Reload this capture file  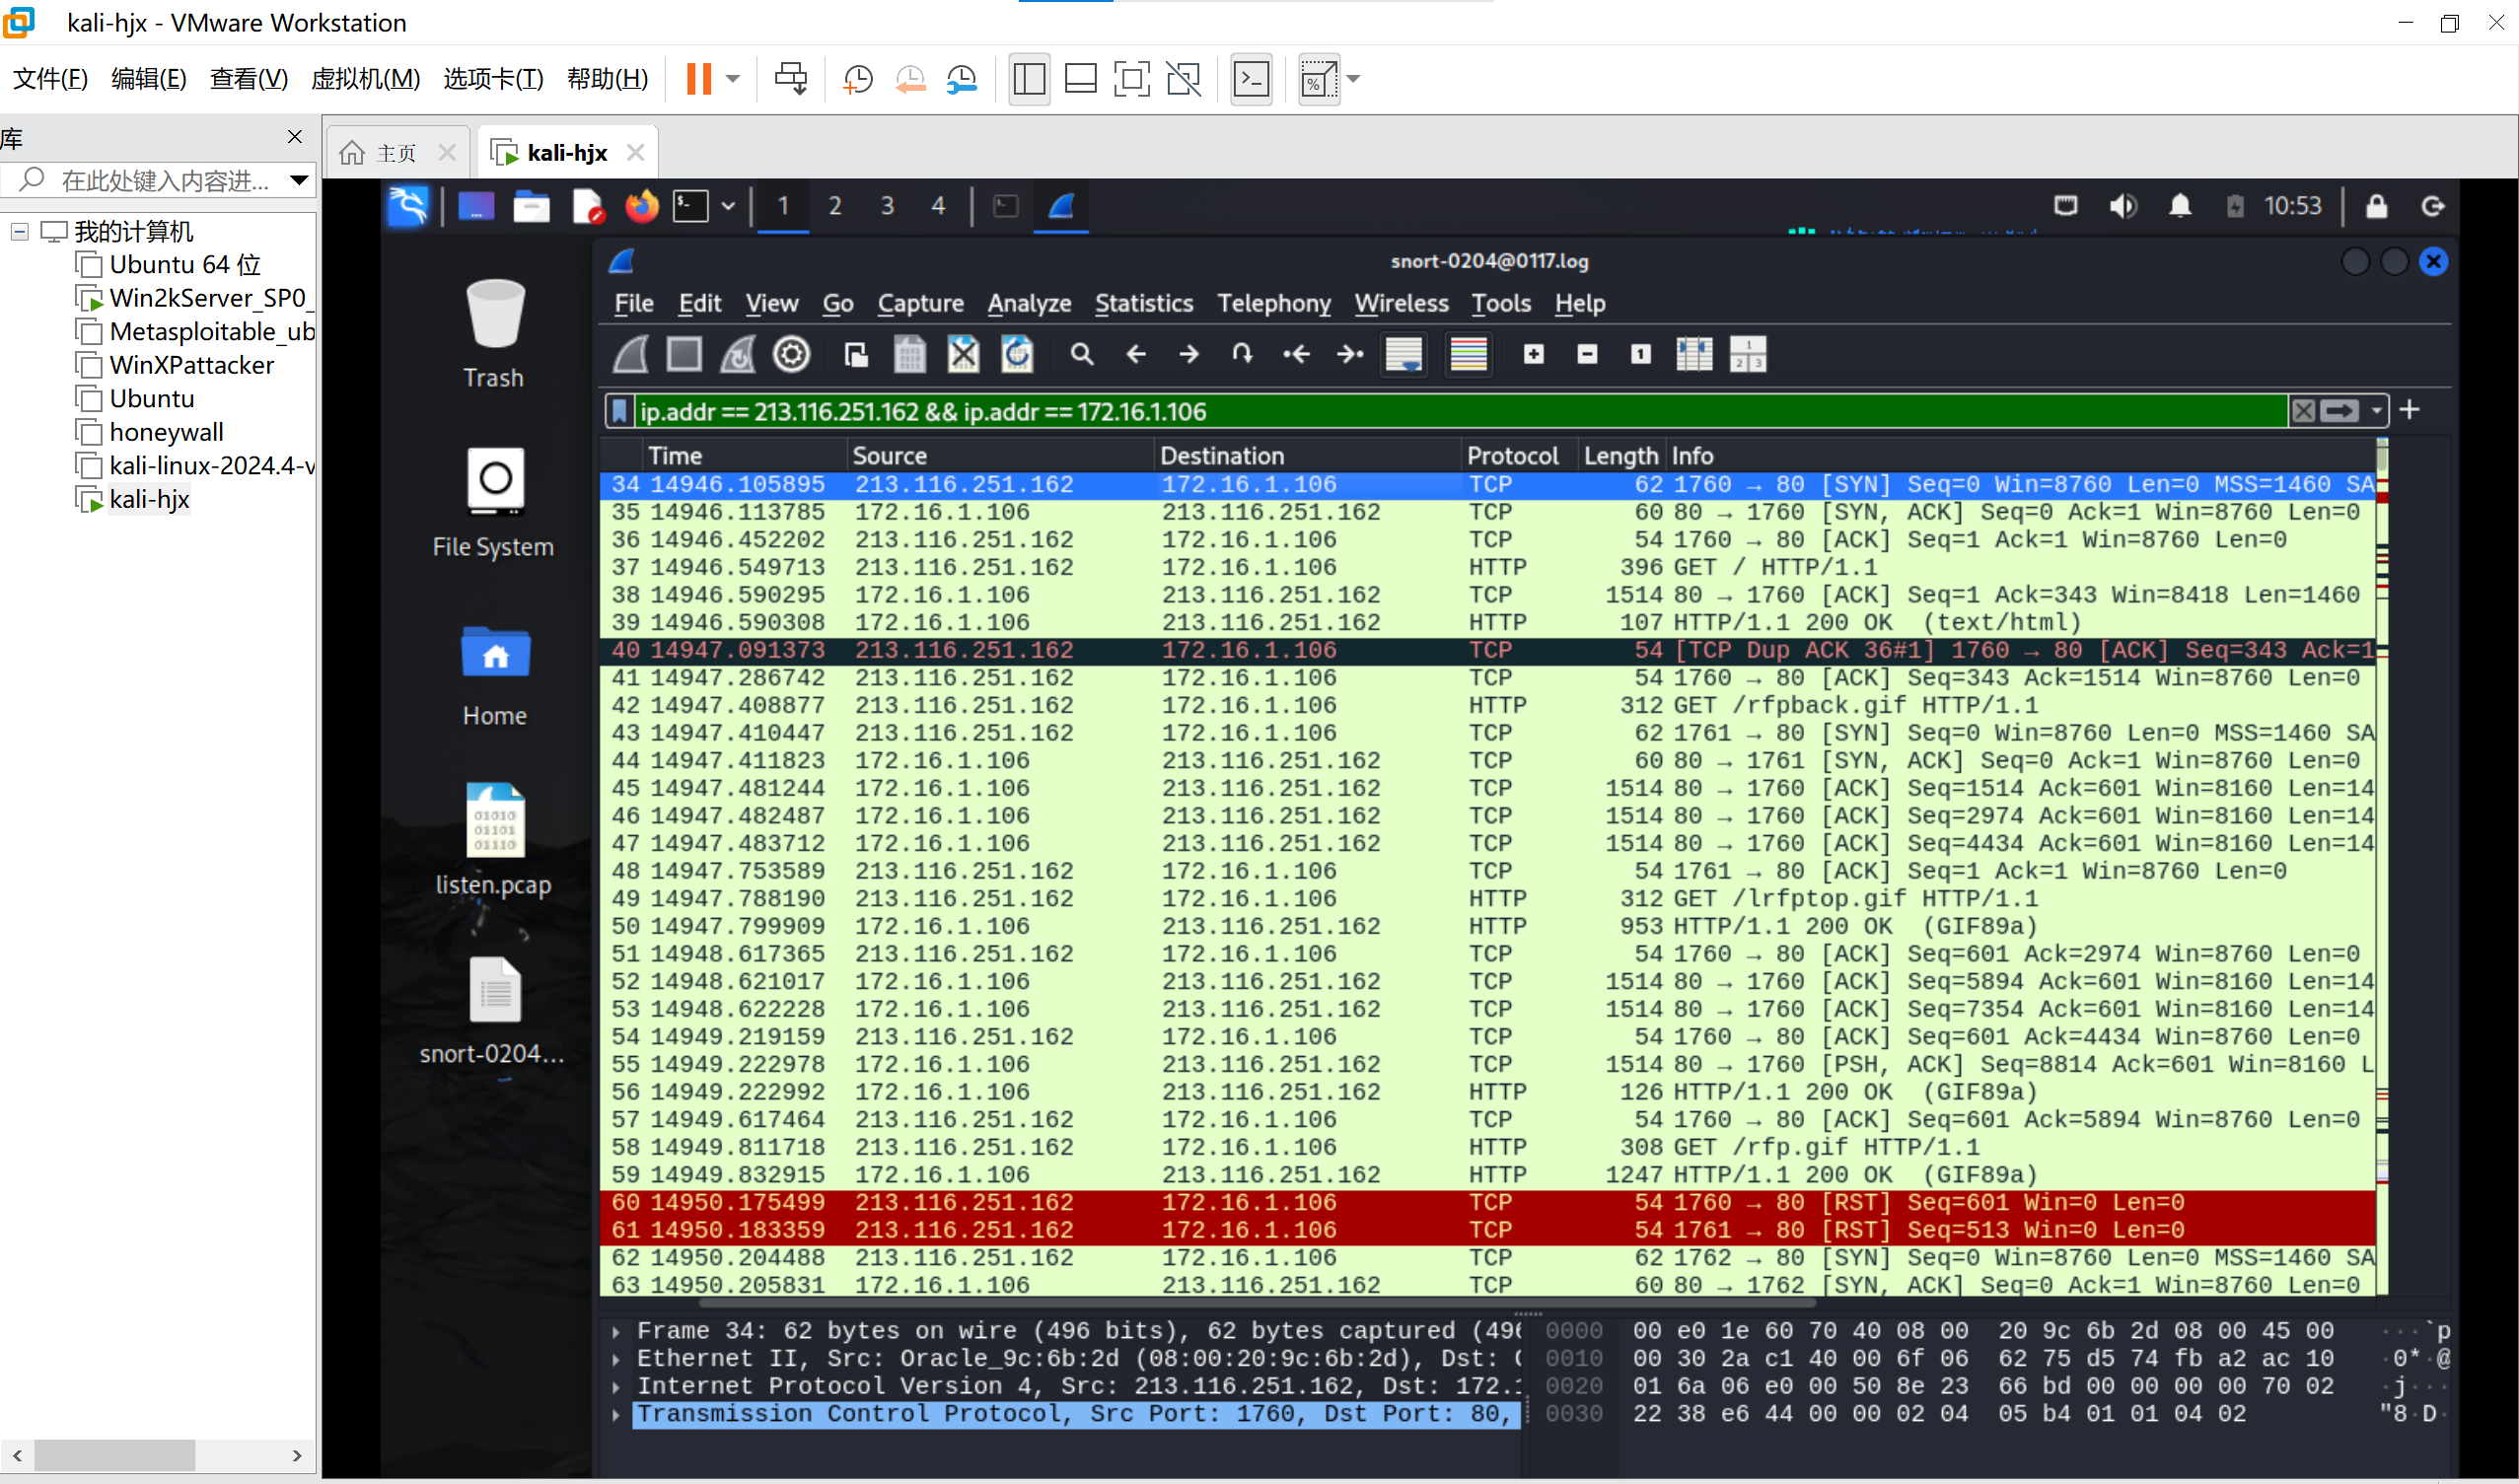(x=1017, y=354)
